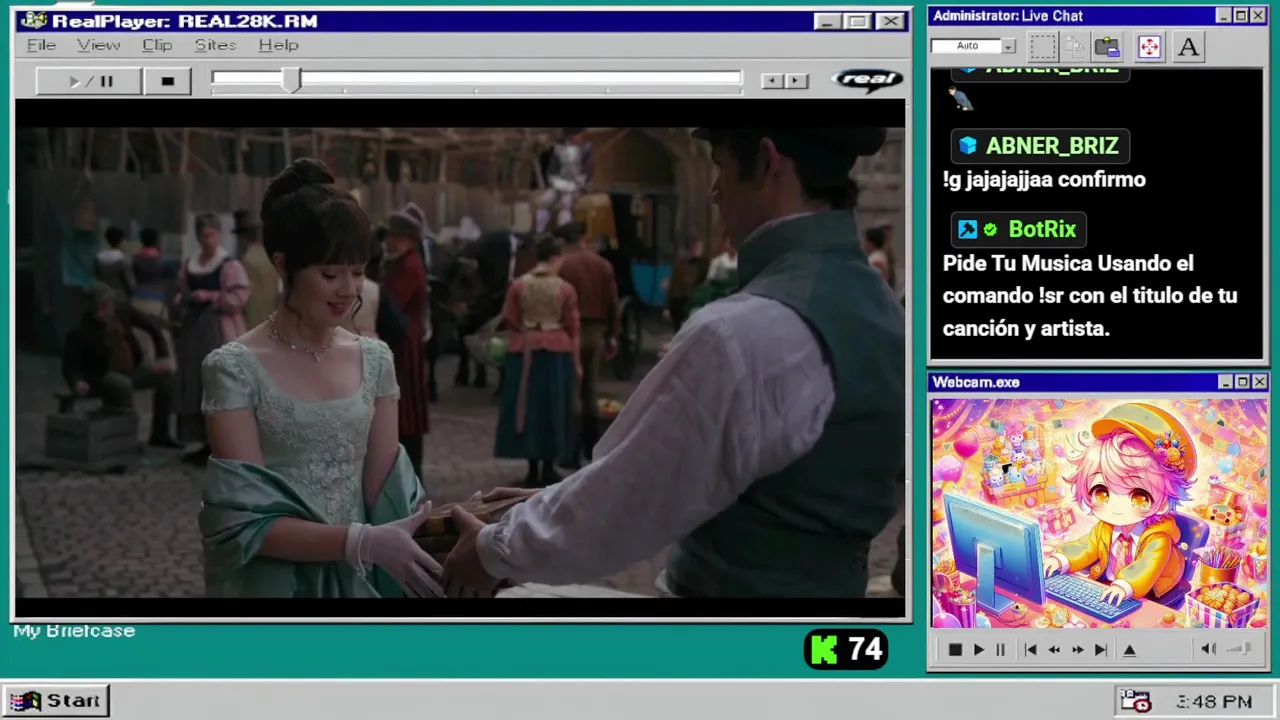
Task: Click the Webcam.exe anime avatar image
Action: [1099, 514]
